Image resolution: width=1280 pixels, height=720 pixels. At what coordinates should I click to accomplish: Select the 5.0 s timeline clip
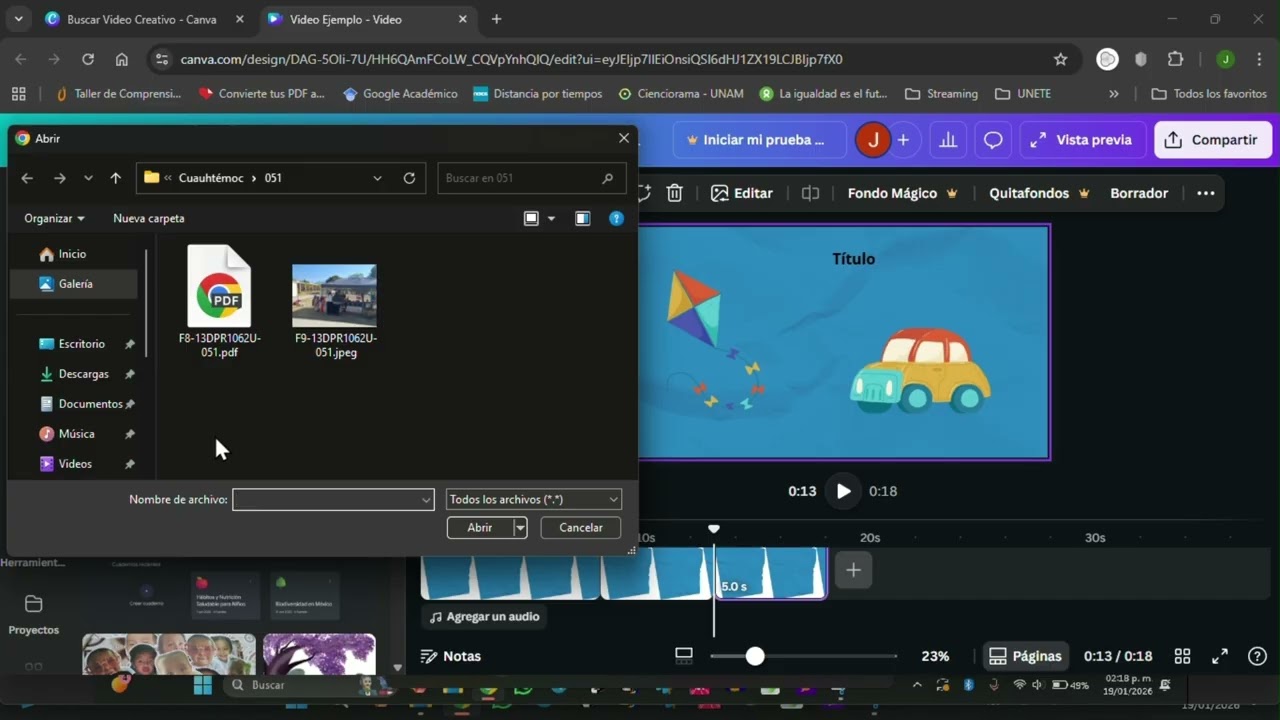point(771,573)
